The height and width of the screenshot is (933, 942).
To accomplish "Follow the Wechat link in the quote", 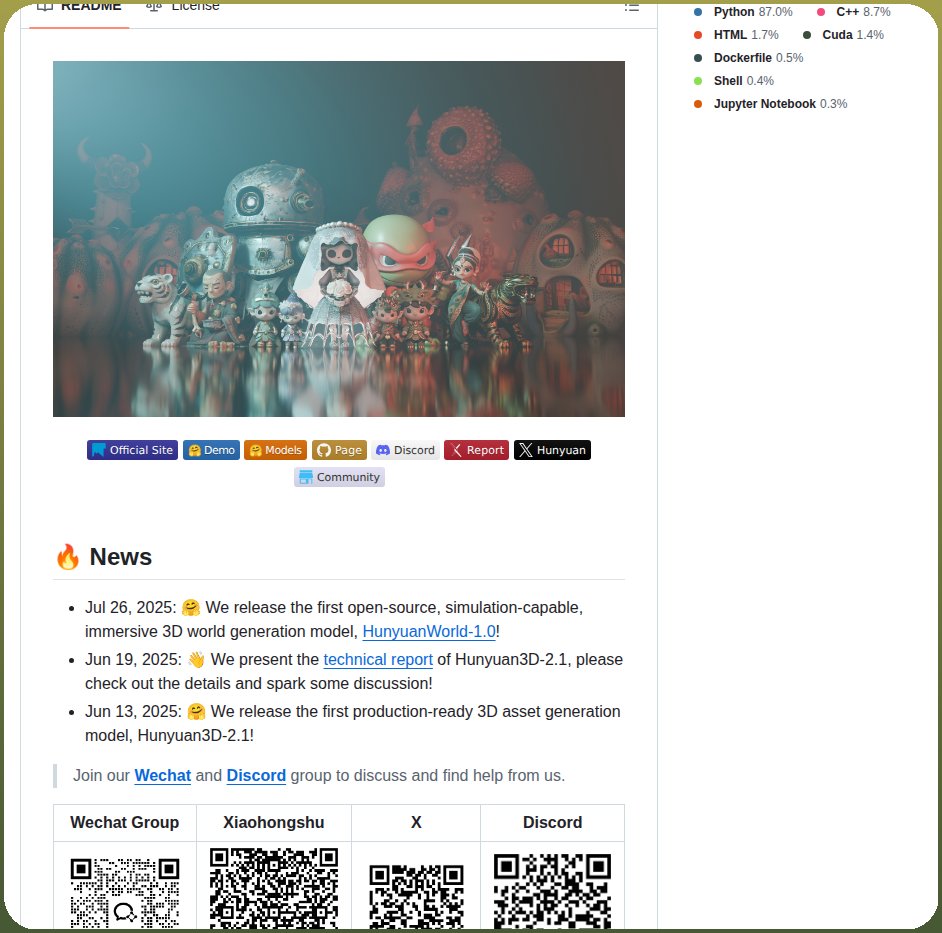I will click(162, 775).
